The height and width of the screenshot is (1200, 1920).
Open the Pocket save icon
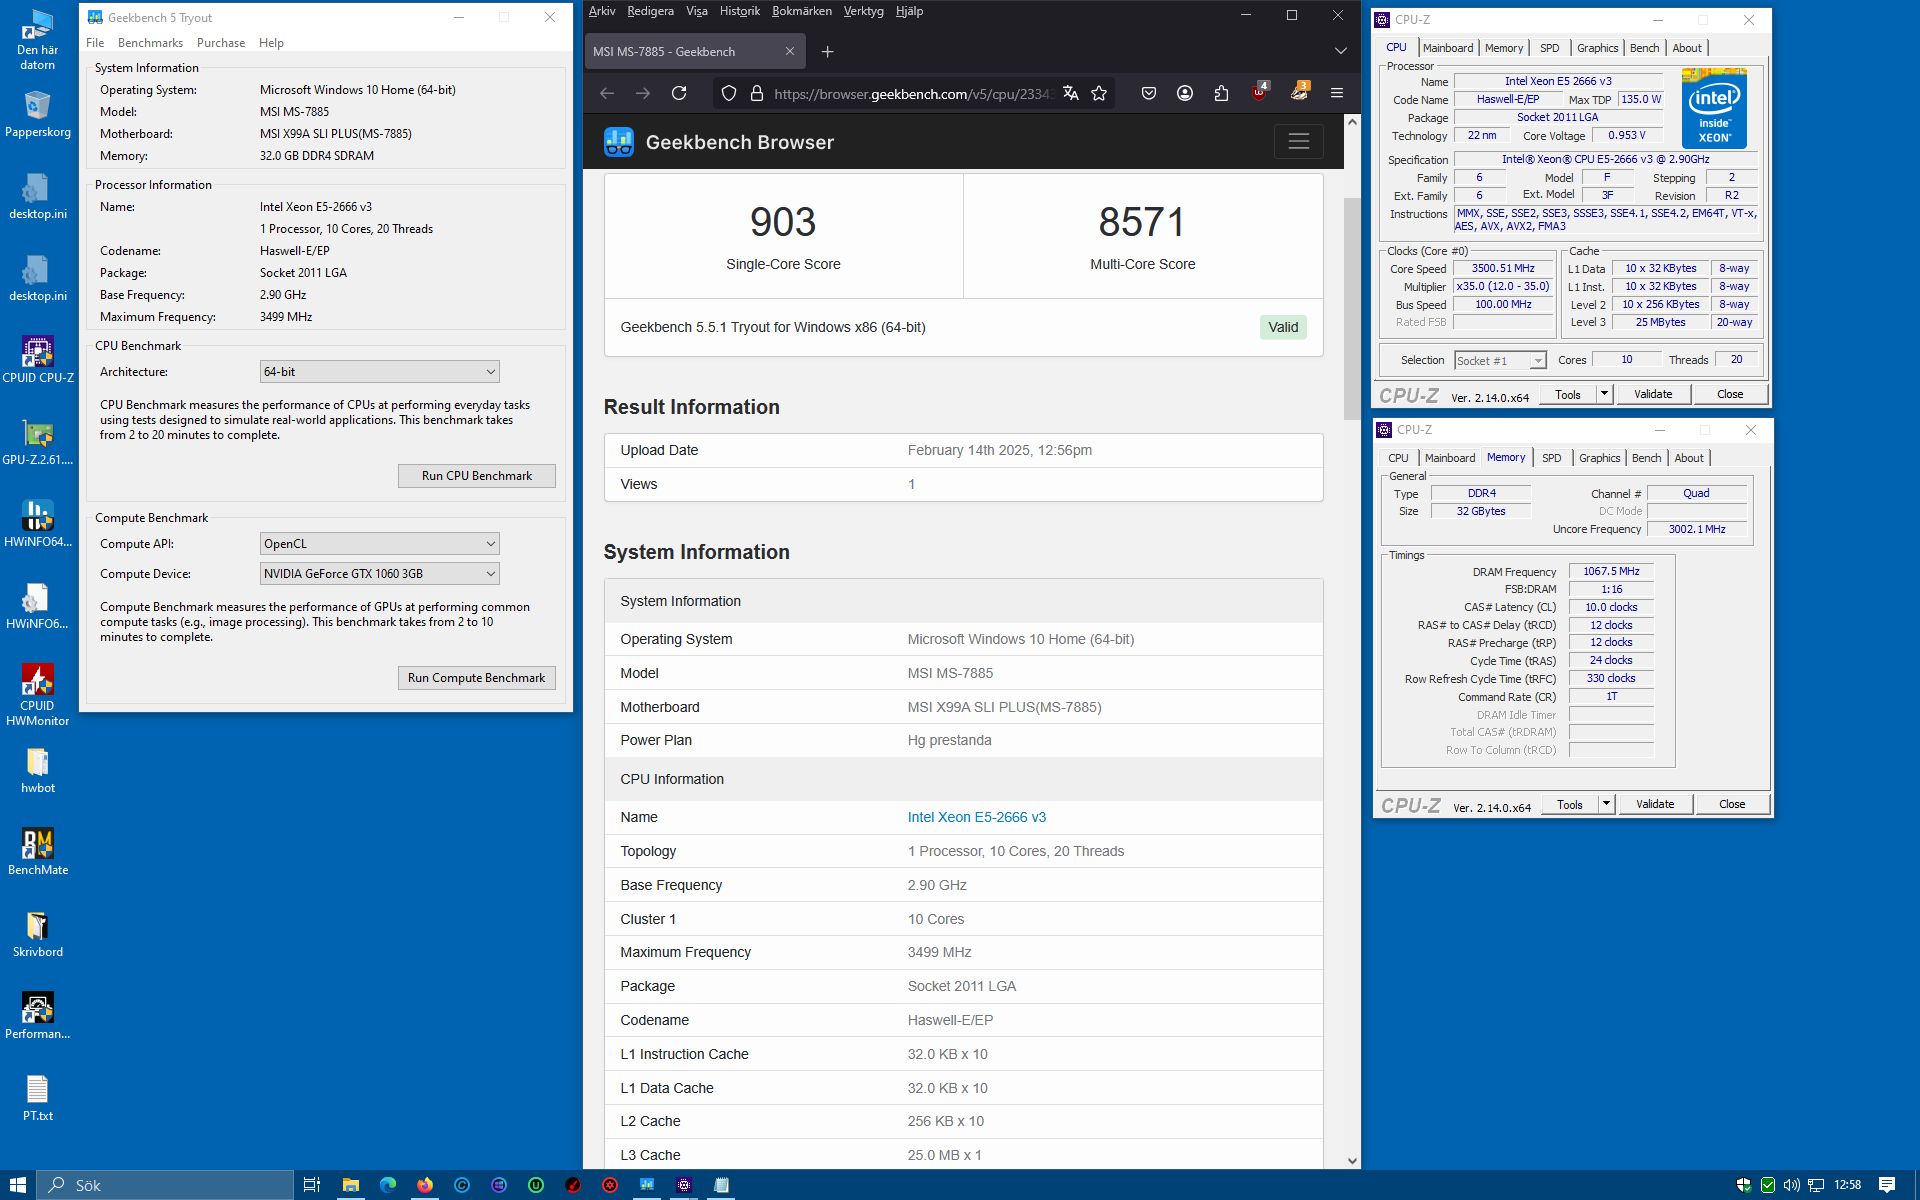pyautogui.click(x=1149, y=93)
